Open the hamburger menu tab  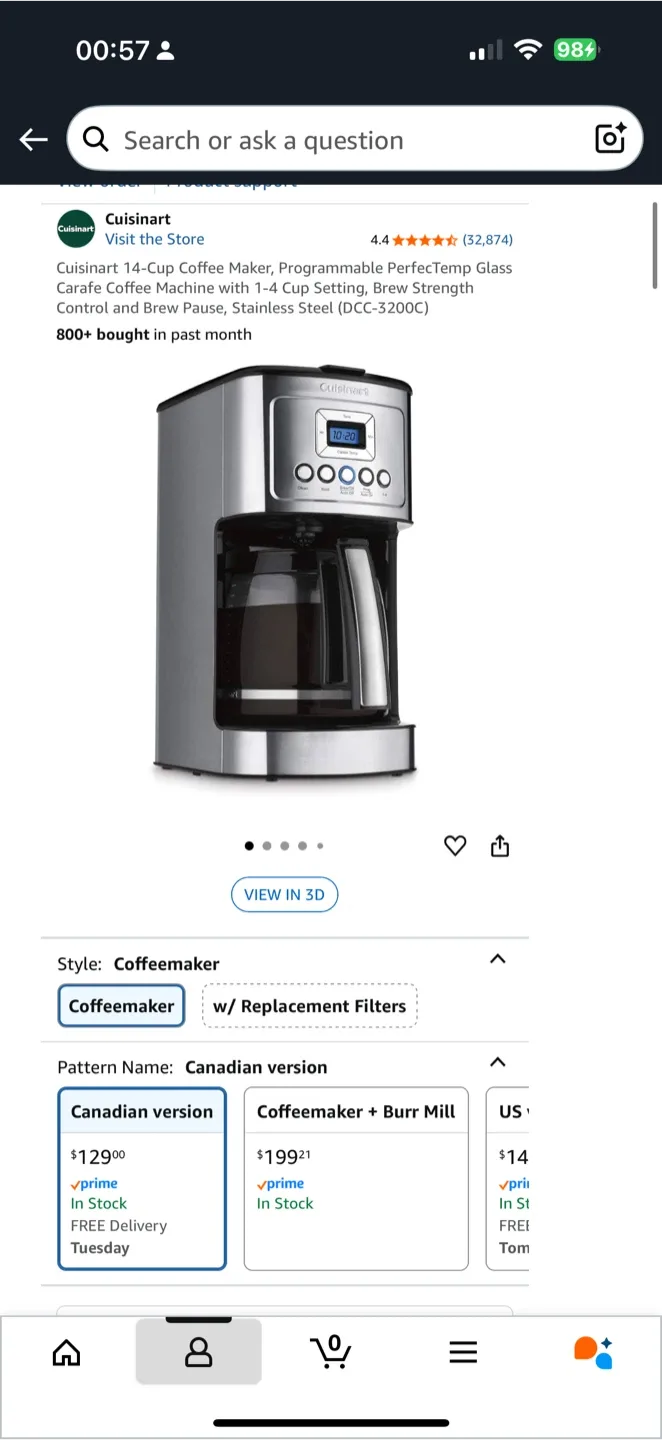click(463, 1353)
